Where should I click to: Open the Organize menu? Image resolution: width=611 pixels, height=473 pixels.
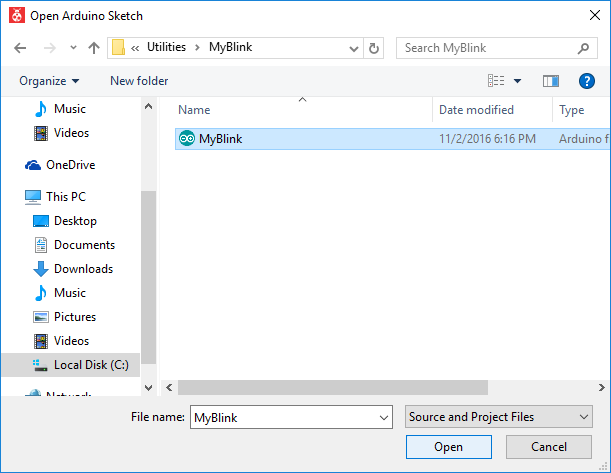pyautogui.click(x=49, y=81)
